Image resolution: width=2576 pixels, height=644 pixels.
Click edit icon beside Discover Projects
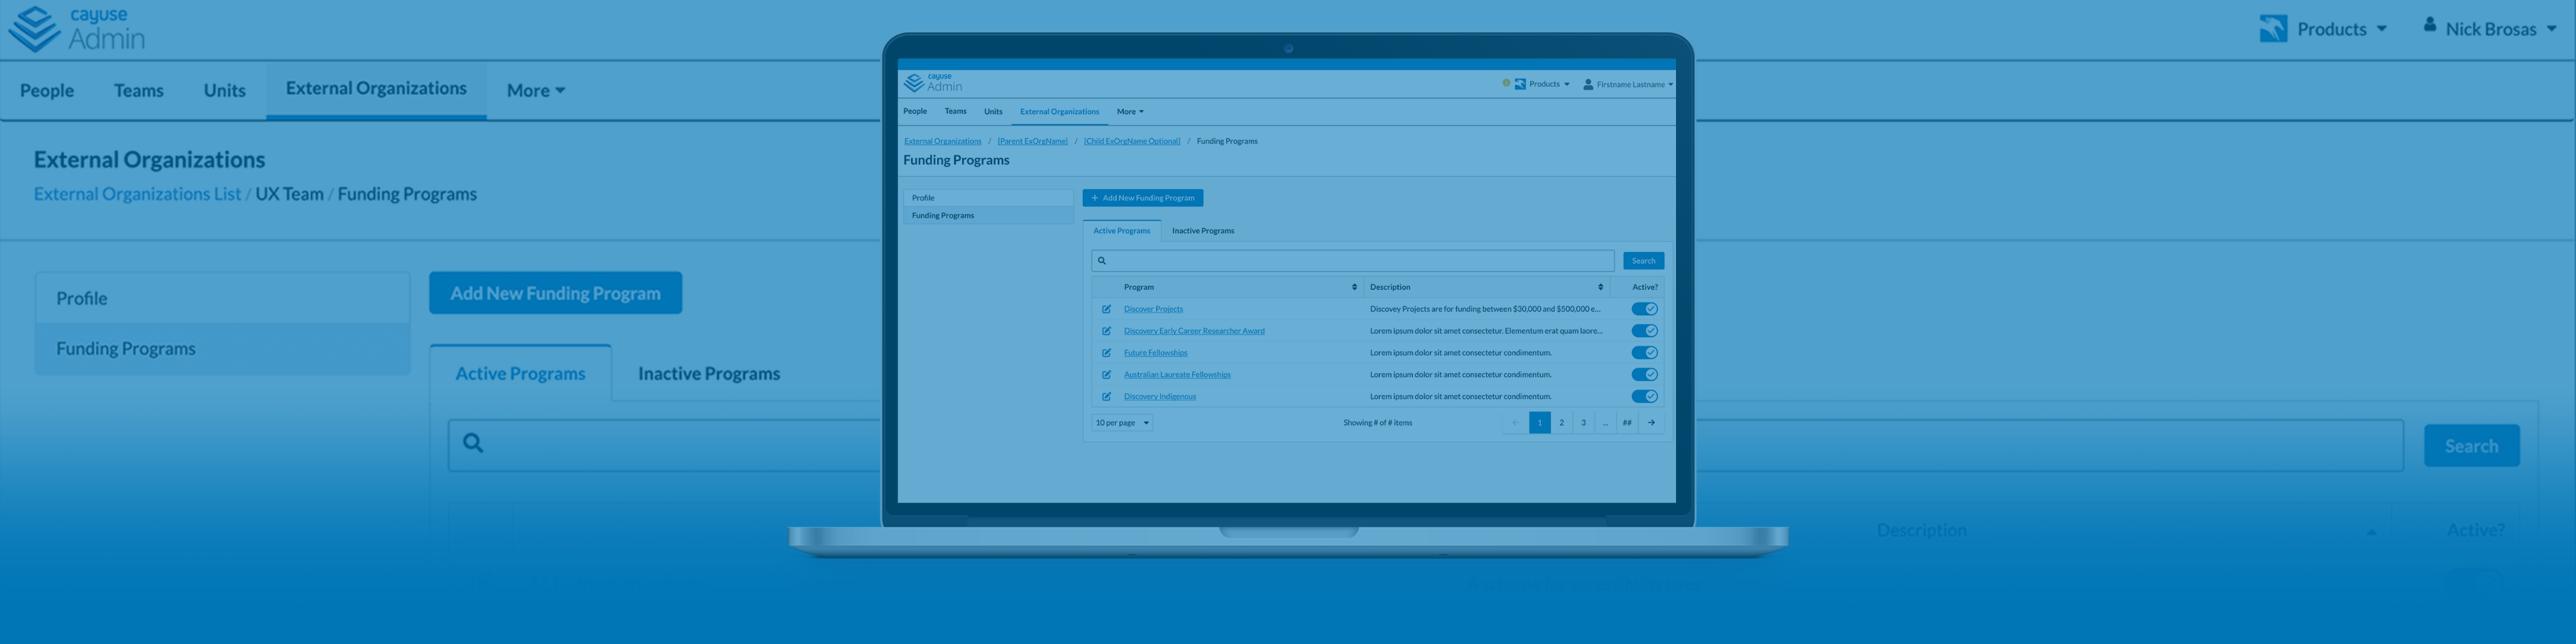tap(1106, 309)
